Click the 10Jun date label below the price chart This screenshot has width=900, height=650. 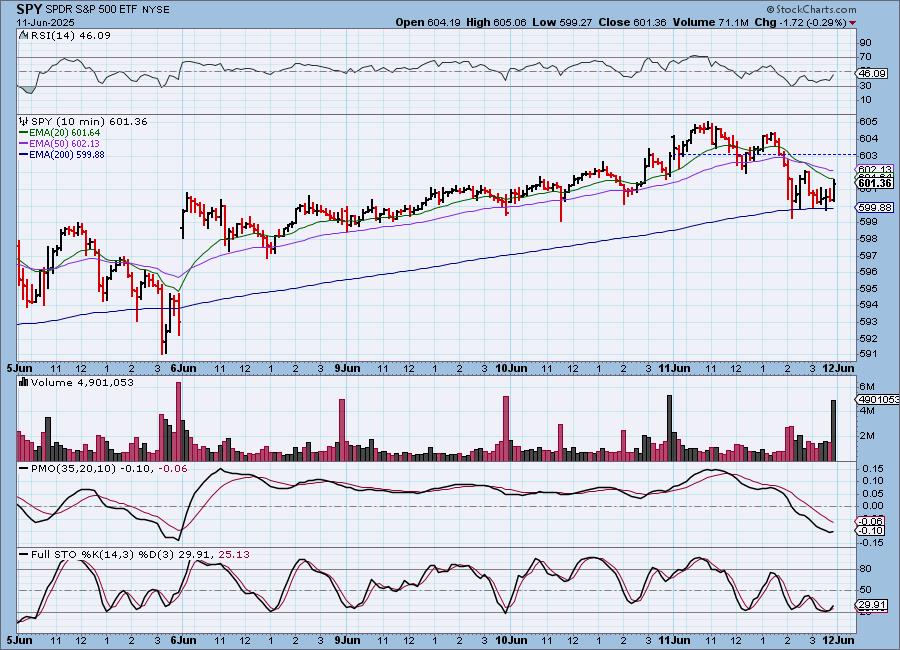pos(511,368)
